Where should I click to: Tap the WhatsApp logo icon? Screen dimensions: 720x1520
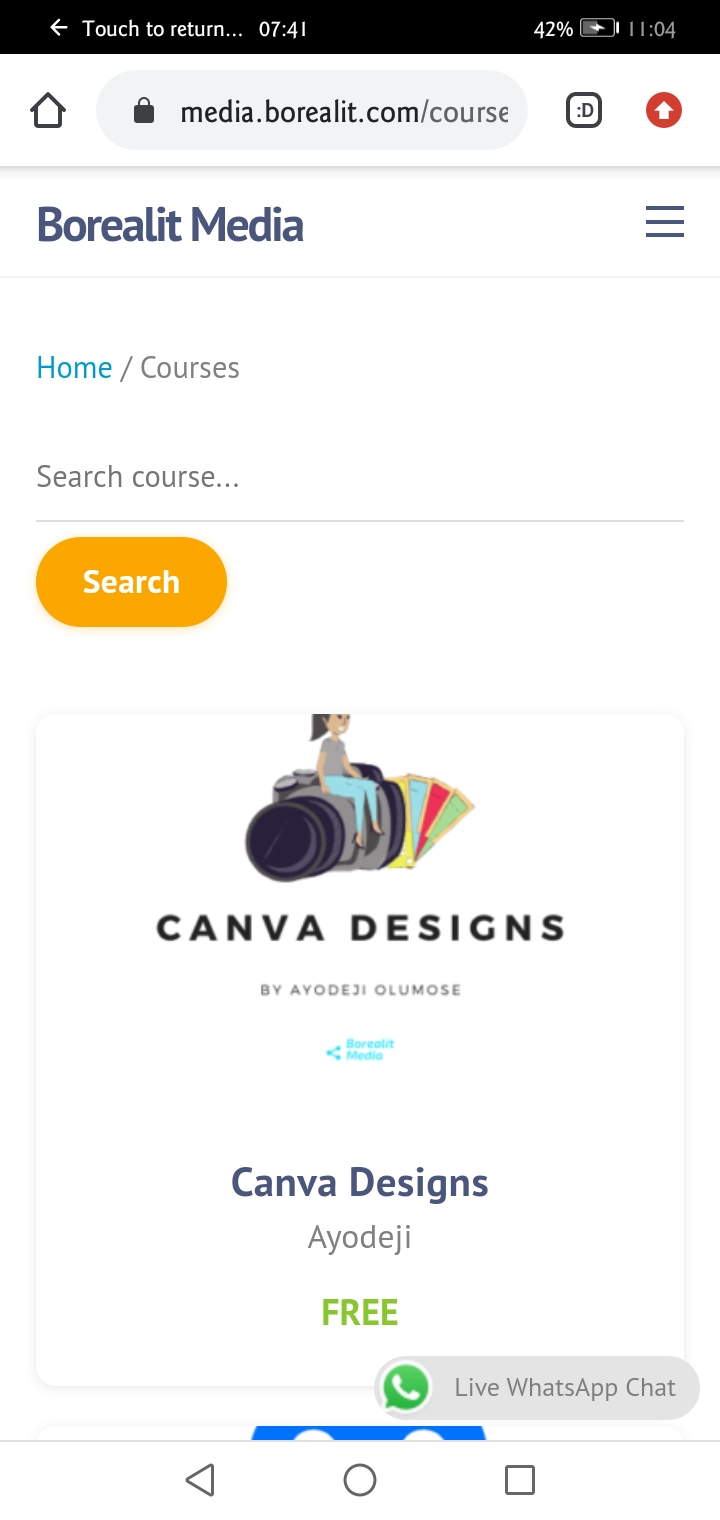[406, 1388]
